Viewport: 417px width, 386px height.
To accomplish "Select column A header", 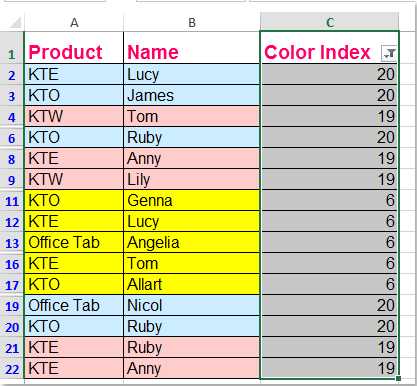I will click(x=74, y=23).
